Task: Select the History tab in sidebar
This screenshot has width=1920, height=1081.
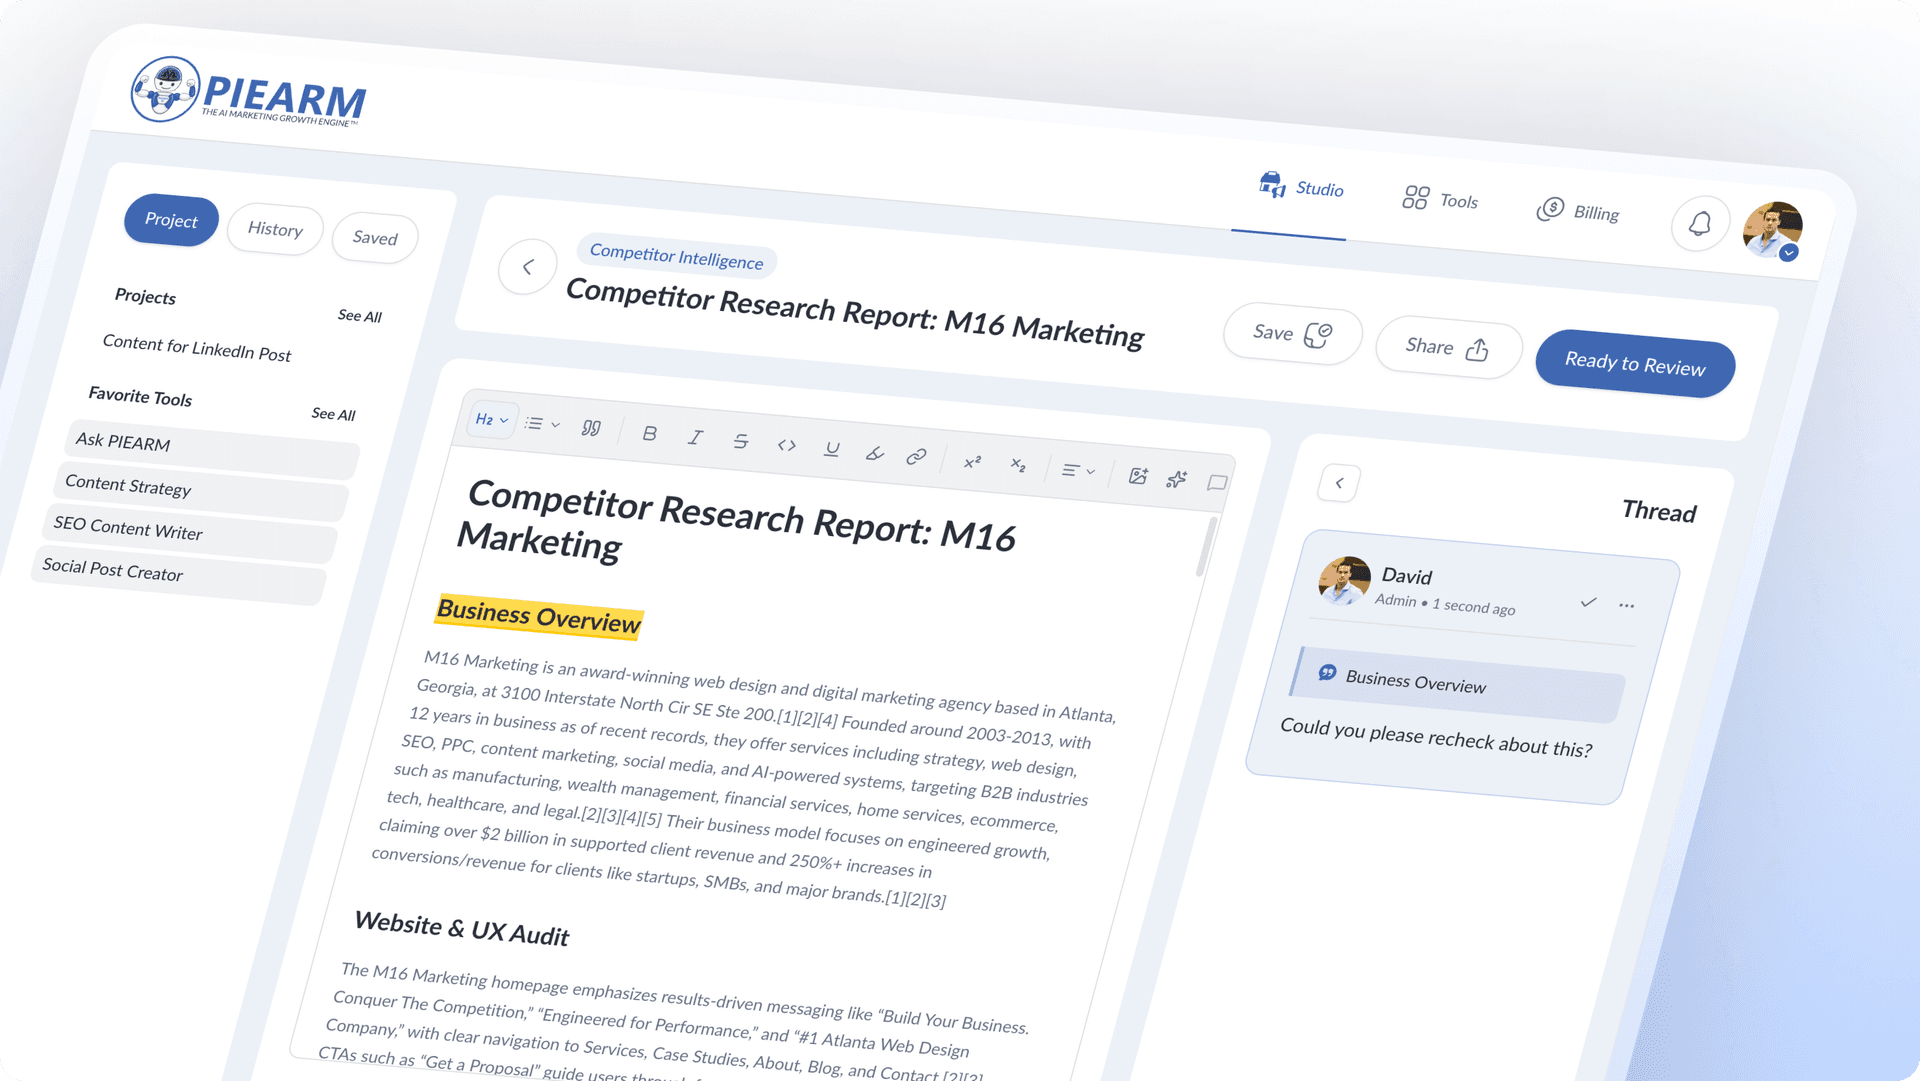Action: click(x=275, y=229)
